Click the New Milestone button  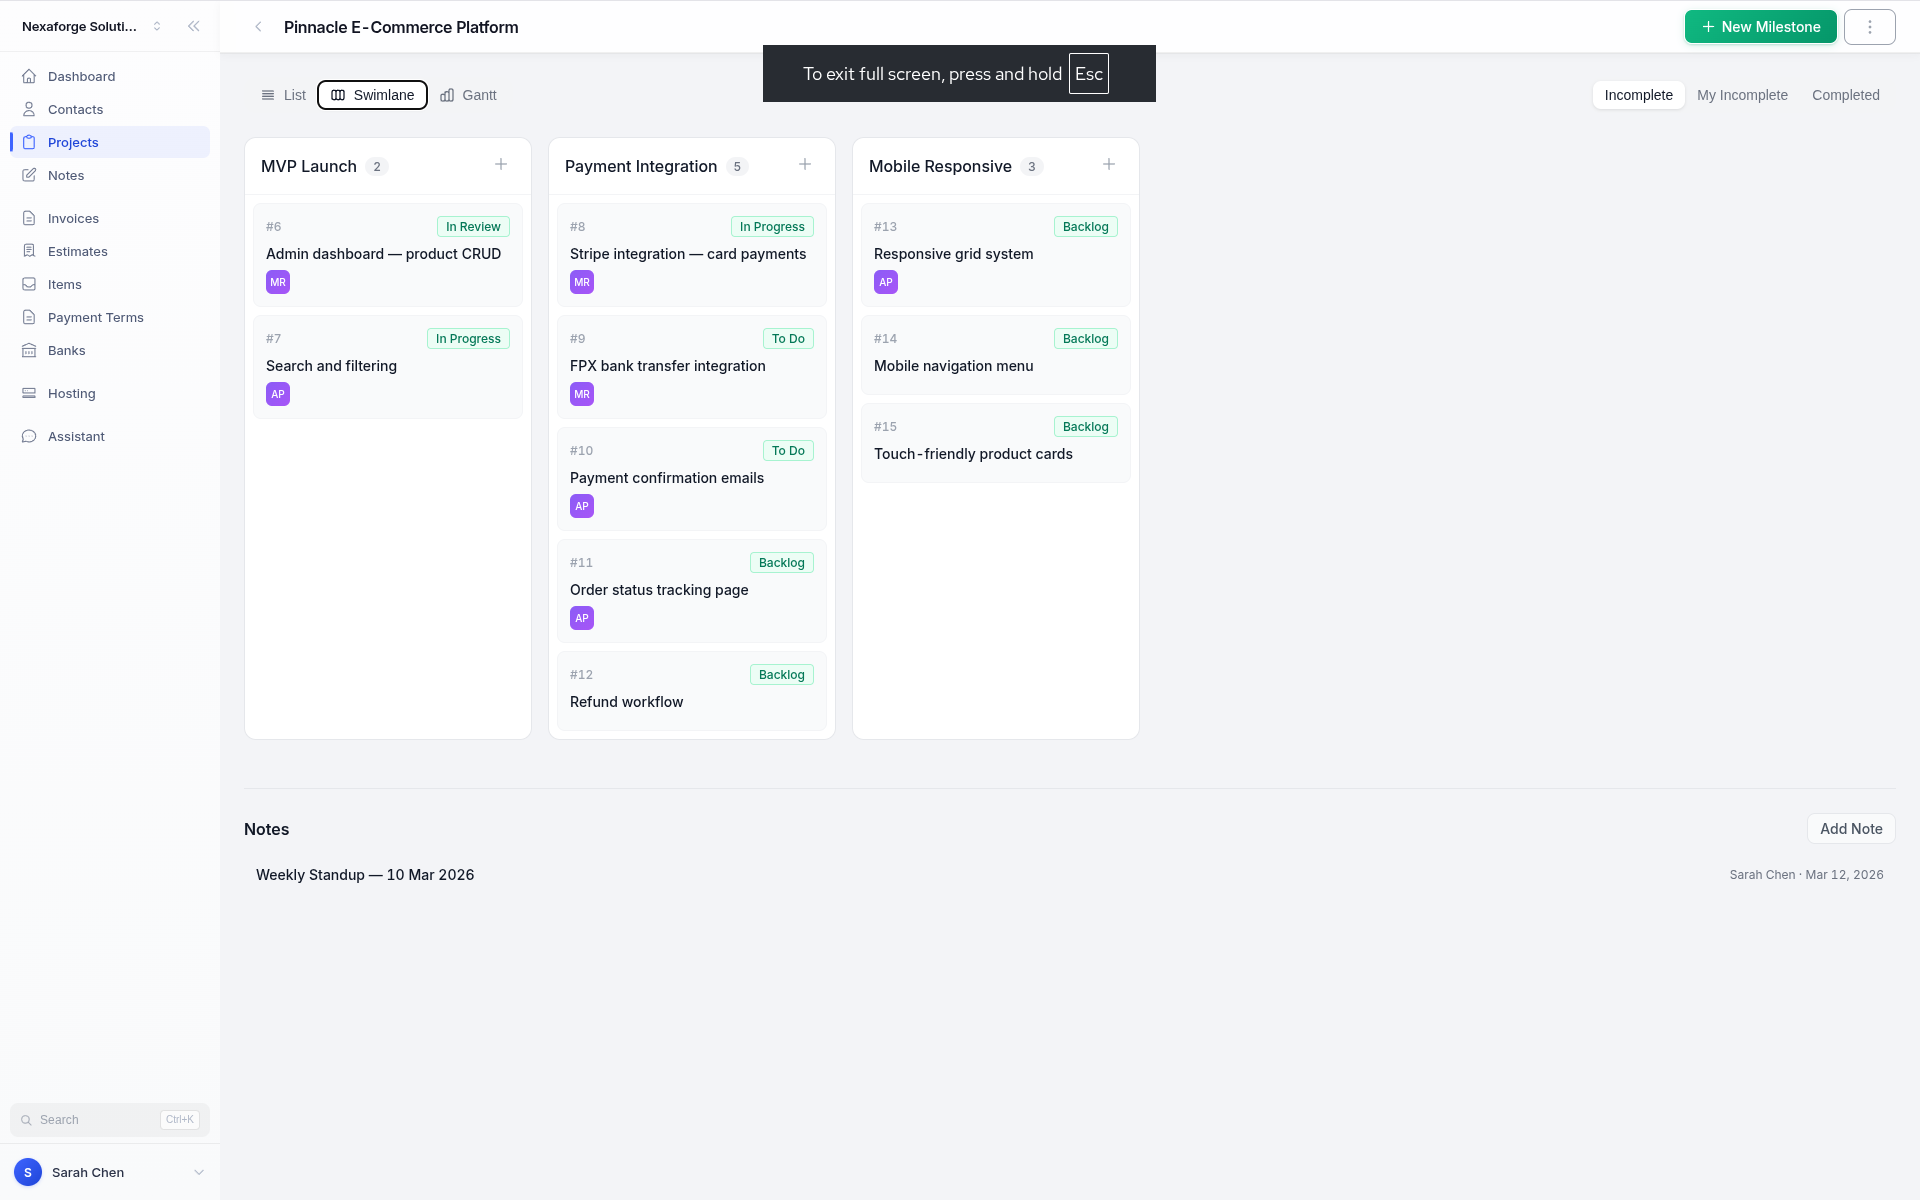coord(1760,27)
